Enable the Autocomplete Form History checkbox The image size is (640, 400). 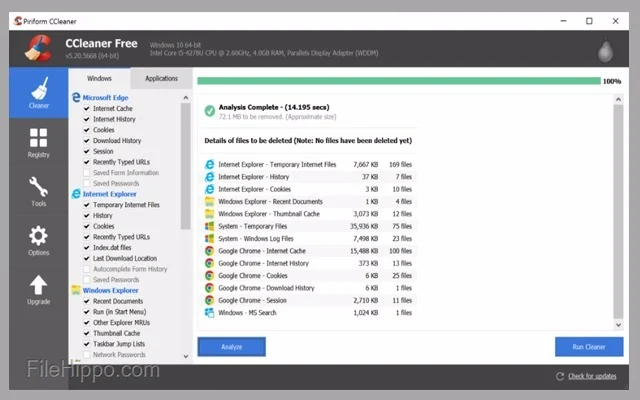click(x=87, y=269)
